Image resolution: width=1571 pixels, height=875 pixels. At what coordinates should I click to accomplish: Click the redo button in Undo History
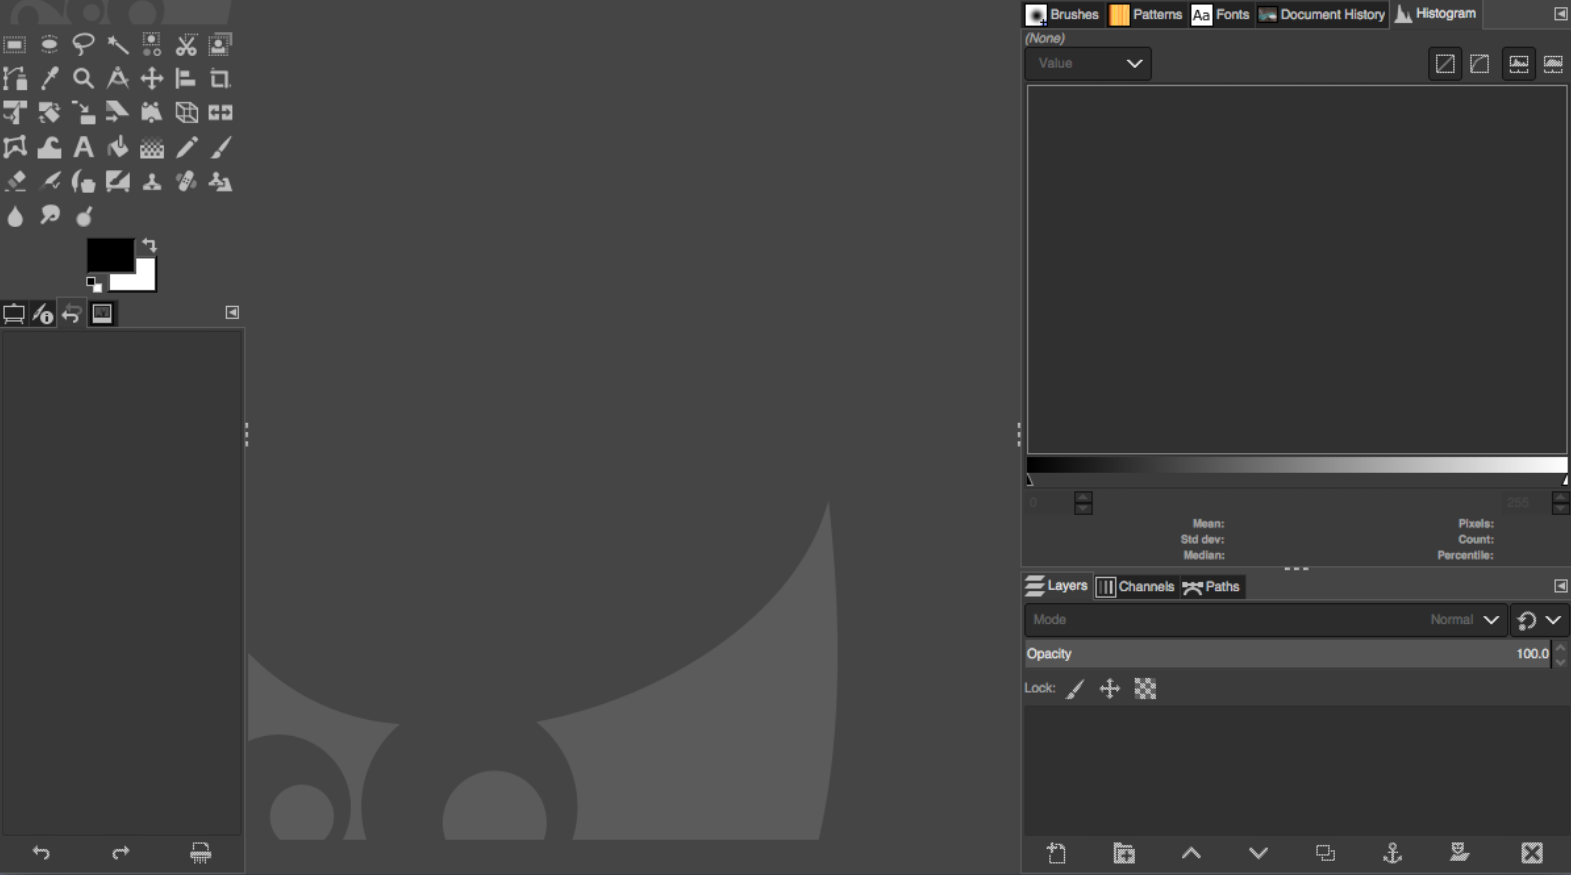point(121,853)
